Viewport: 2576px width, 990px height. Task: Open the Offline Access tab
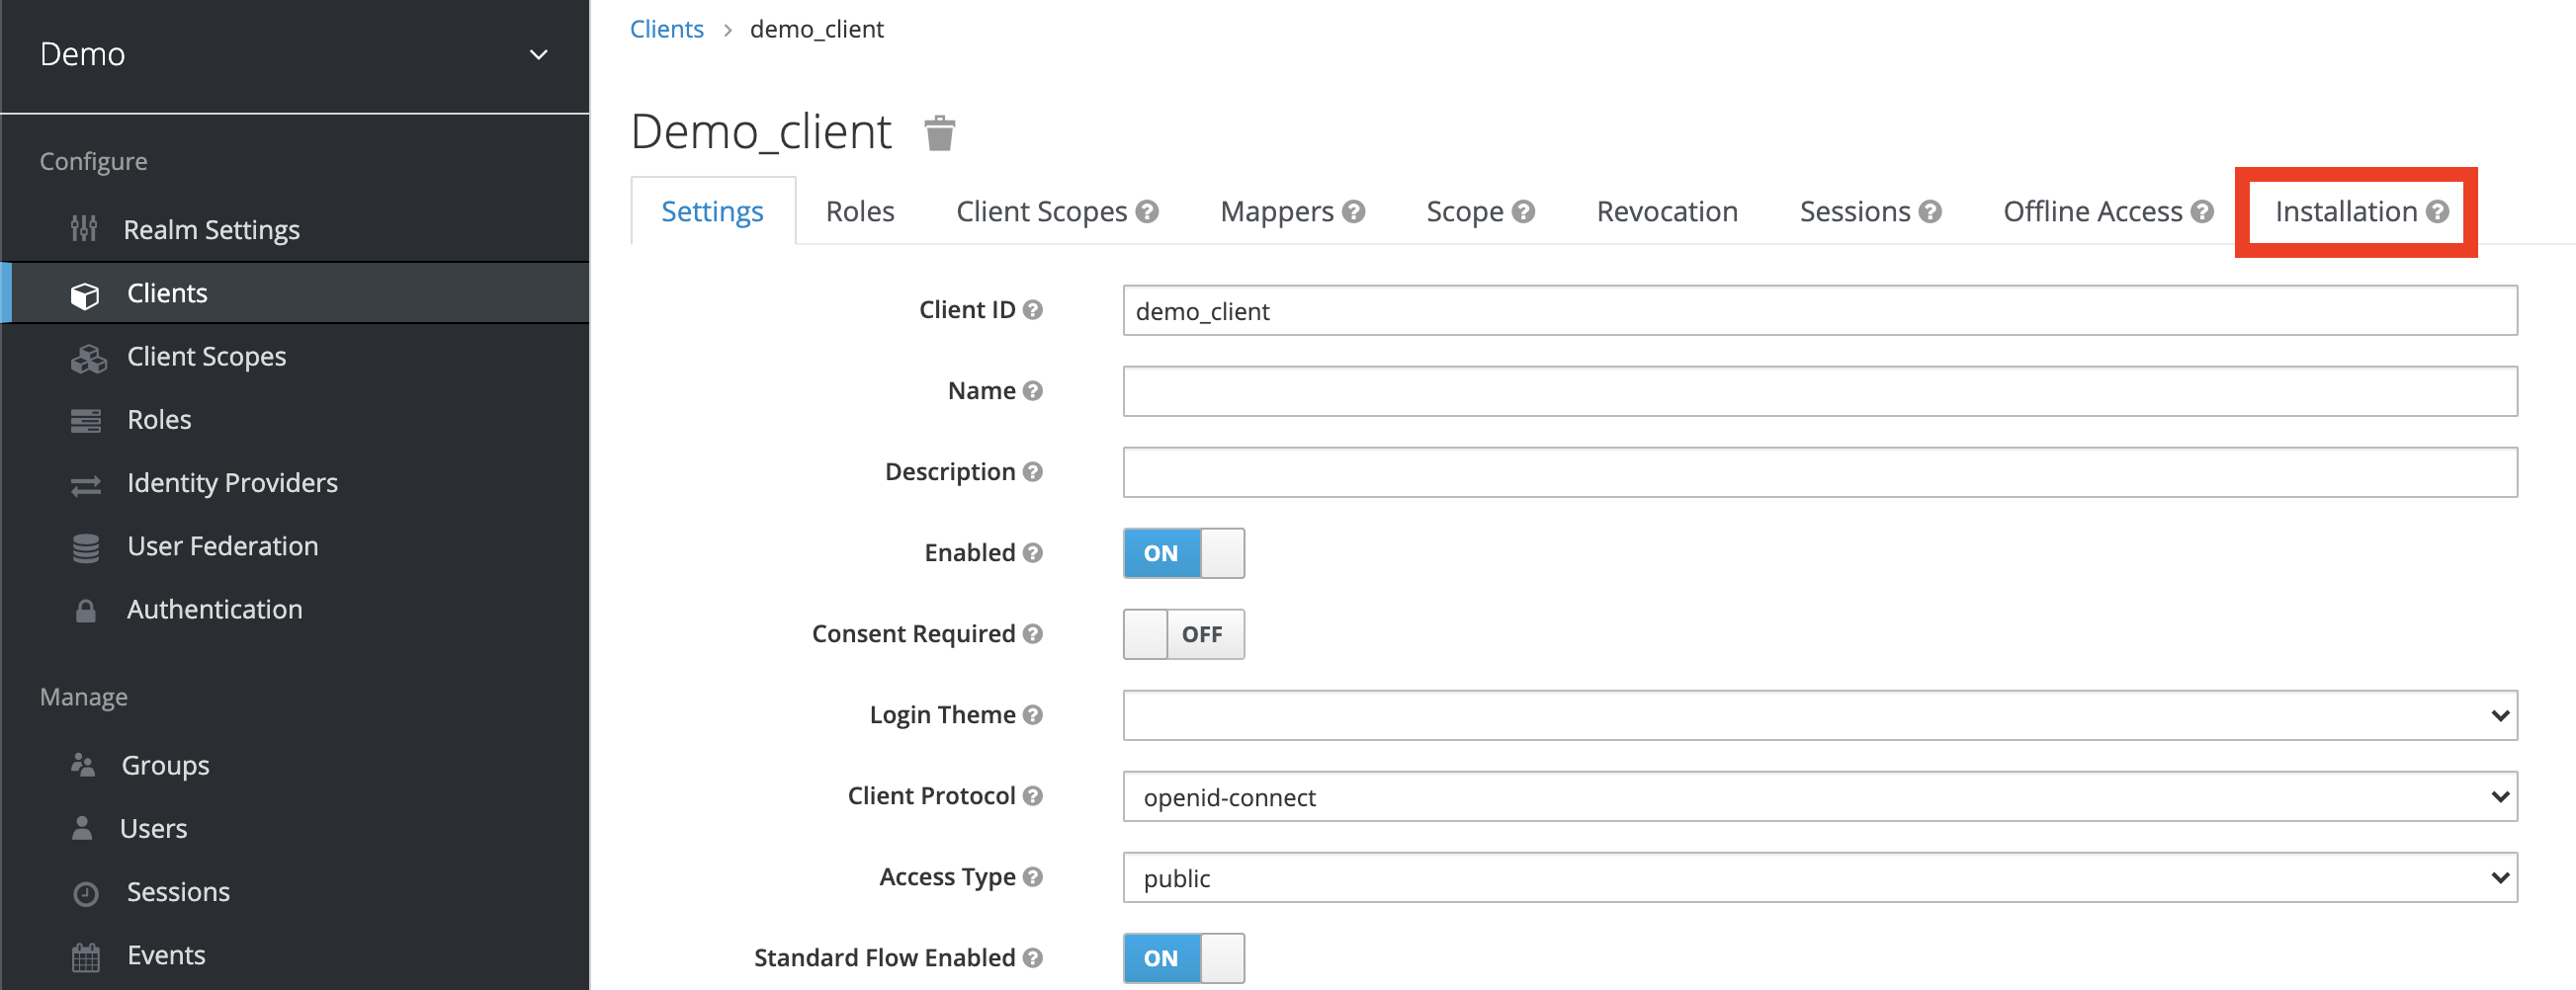tap(2092, 212)
